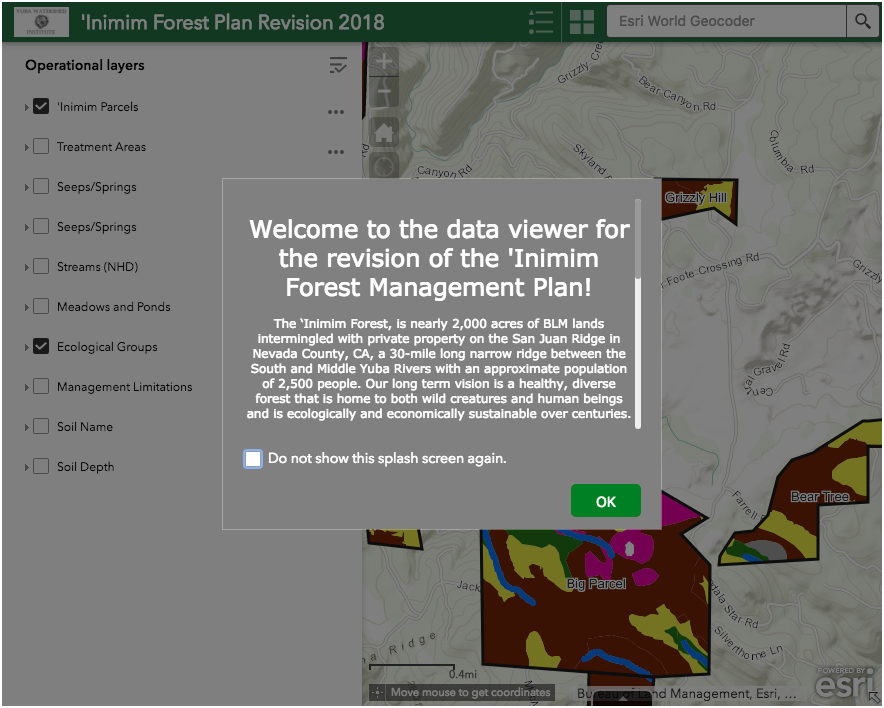Click the magnifier search button
This screenshot has width=884, height=708.
861,21
